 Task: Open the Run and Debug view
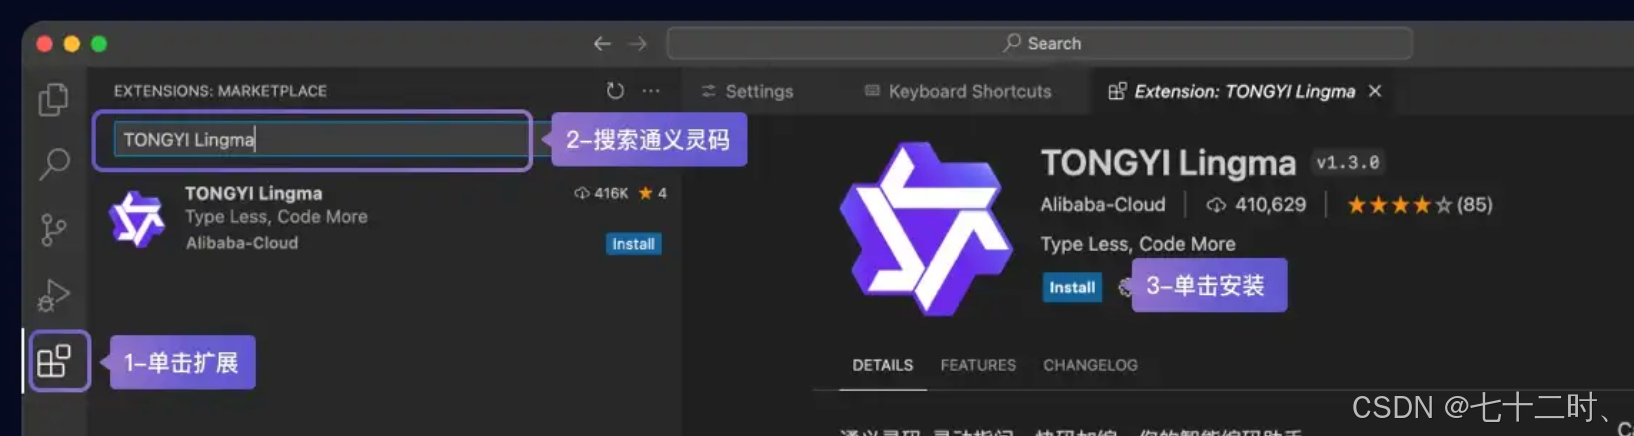pos(54,296)
